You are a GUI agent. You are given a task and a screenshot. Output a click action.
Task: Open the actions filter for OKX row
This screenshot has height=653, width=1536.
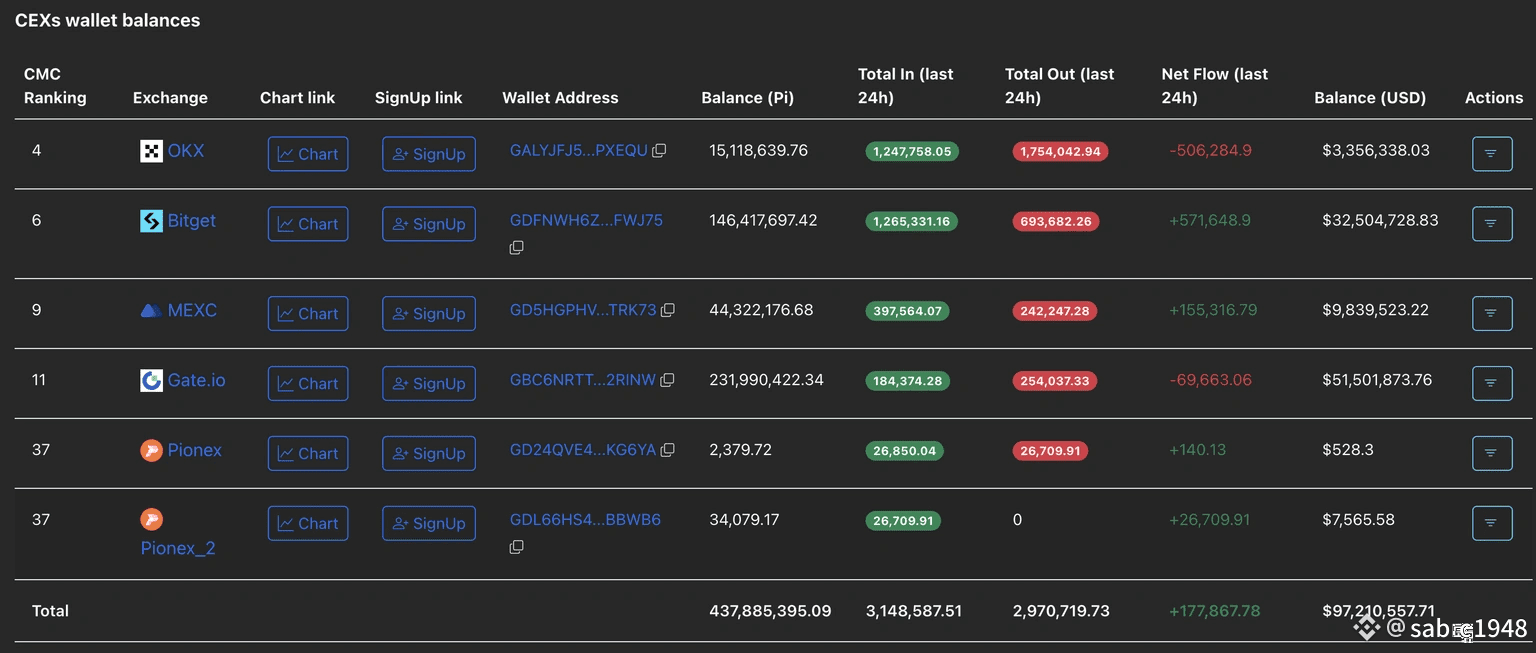point(1491,154)
